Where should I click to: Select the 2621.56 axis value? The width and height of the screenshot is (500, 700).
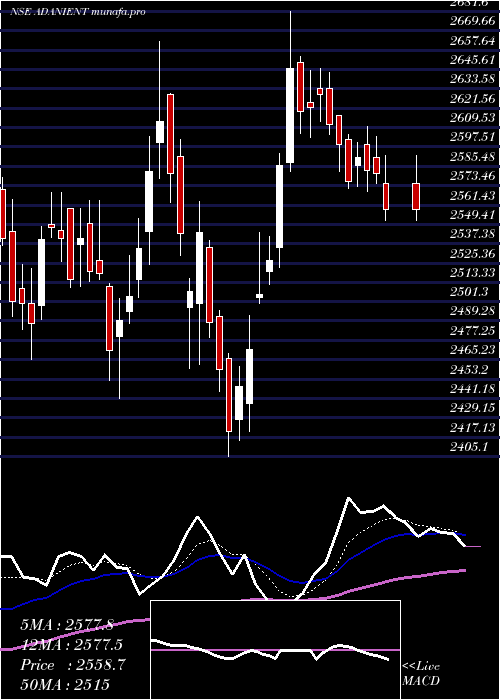coord(472,99)
